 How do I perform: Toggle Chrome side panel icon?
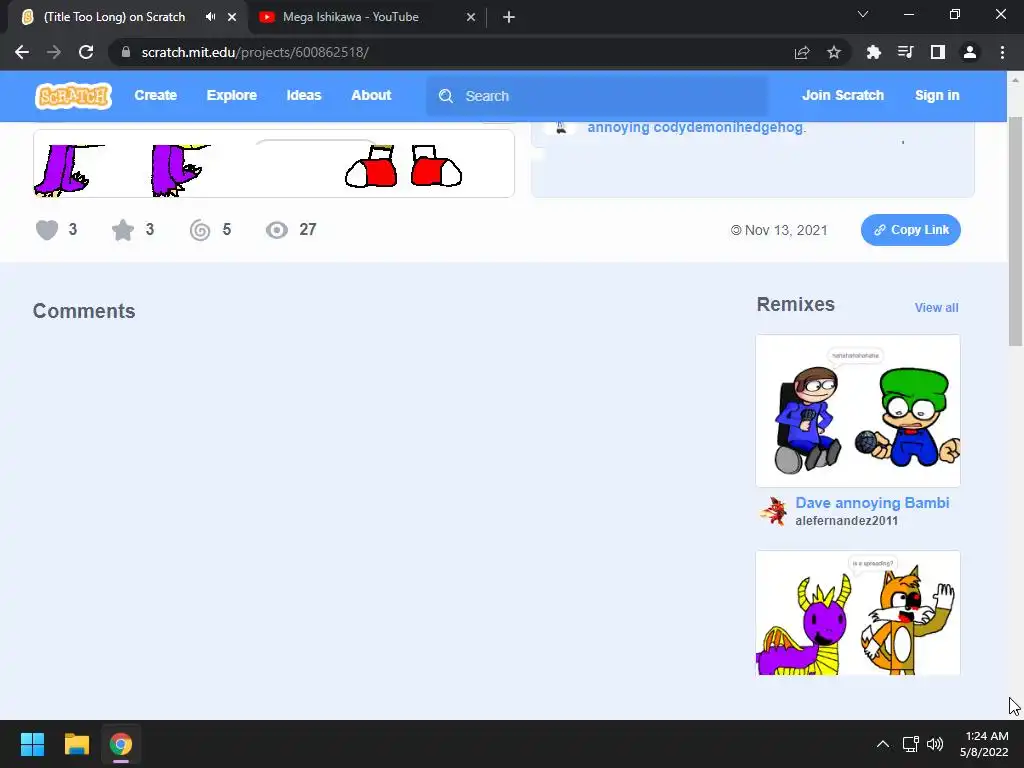pos(937,52)
